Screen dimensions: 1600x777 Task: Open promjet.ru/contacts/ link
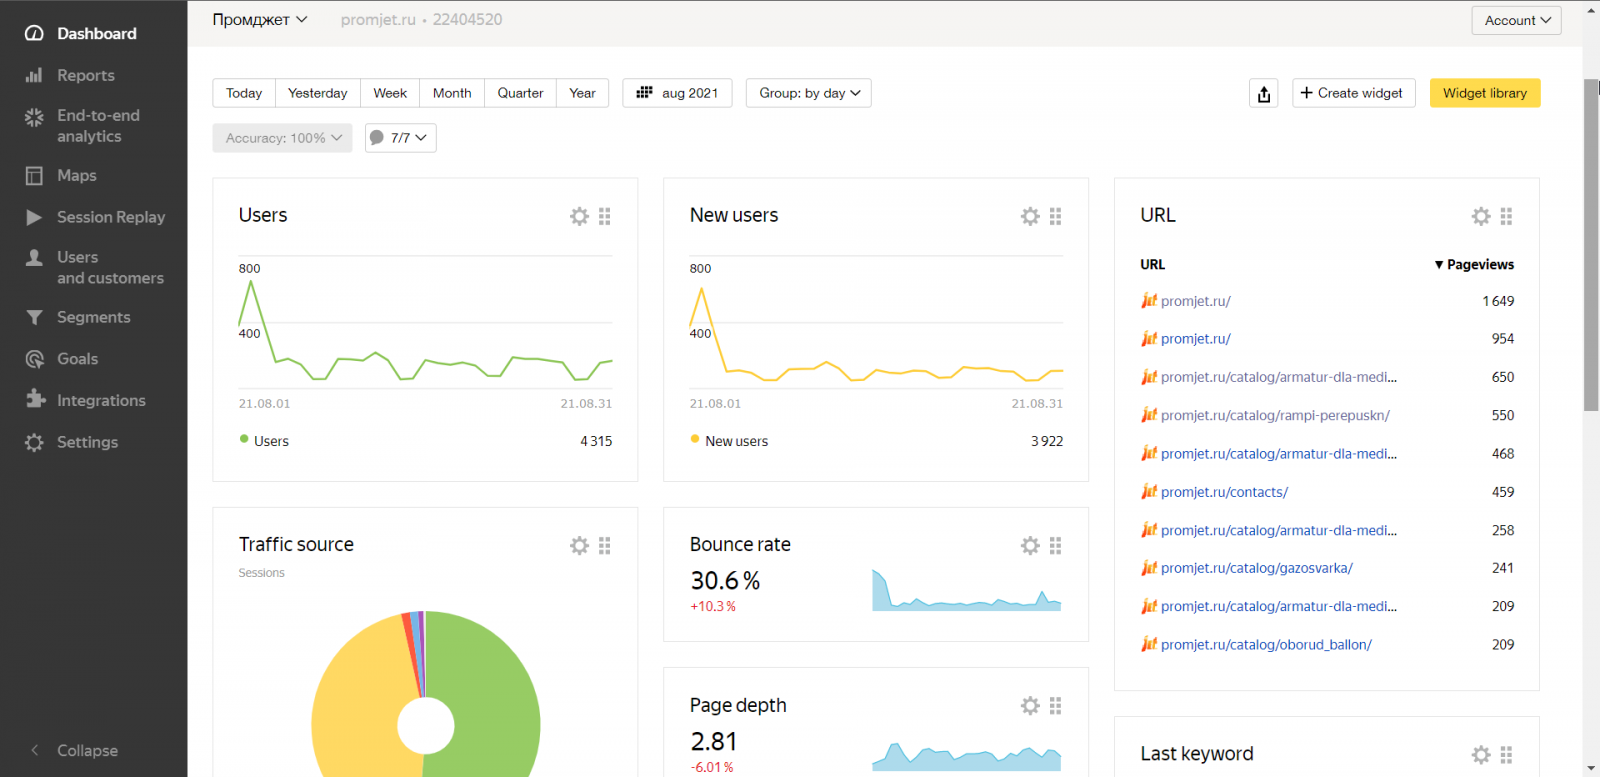pyautogui.click(x=1224, y=492)
